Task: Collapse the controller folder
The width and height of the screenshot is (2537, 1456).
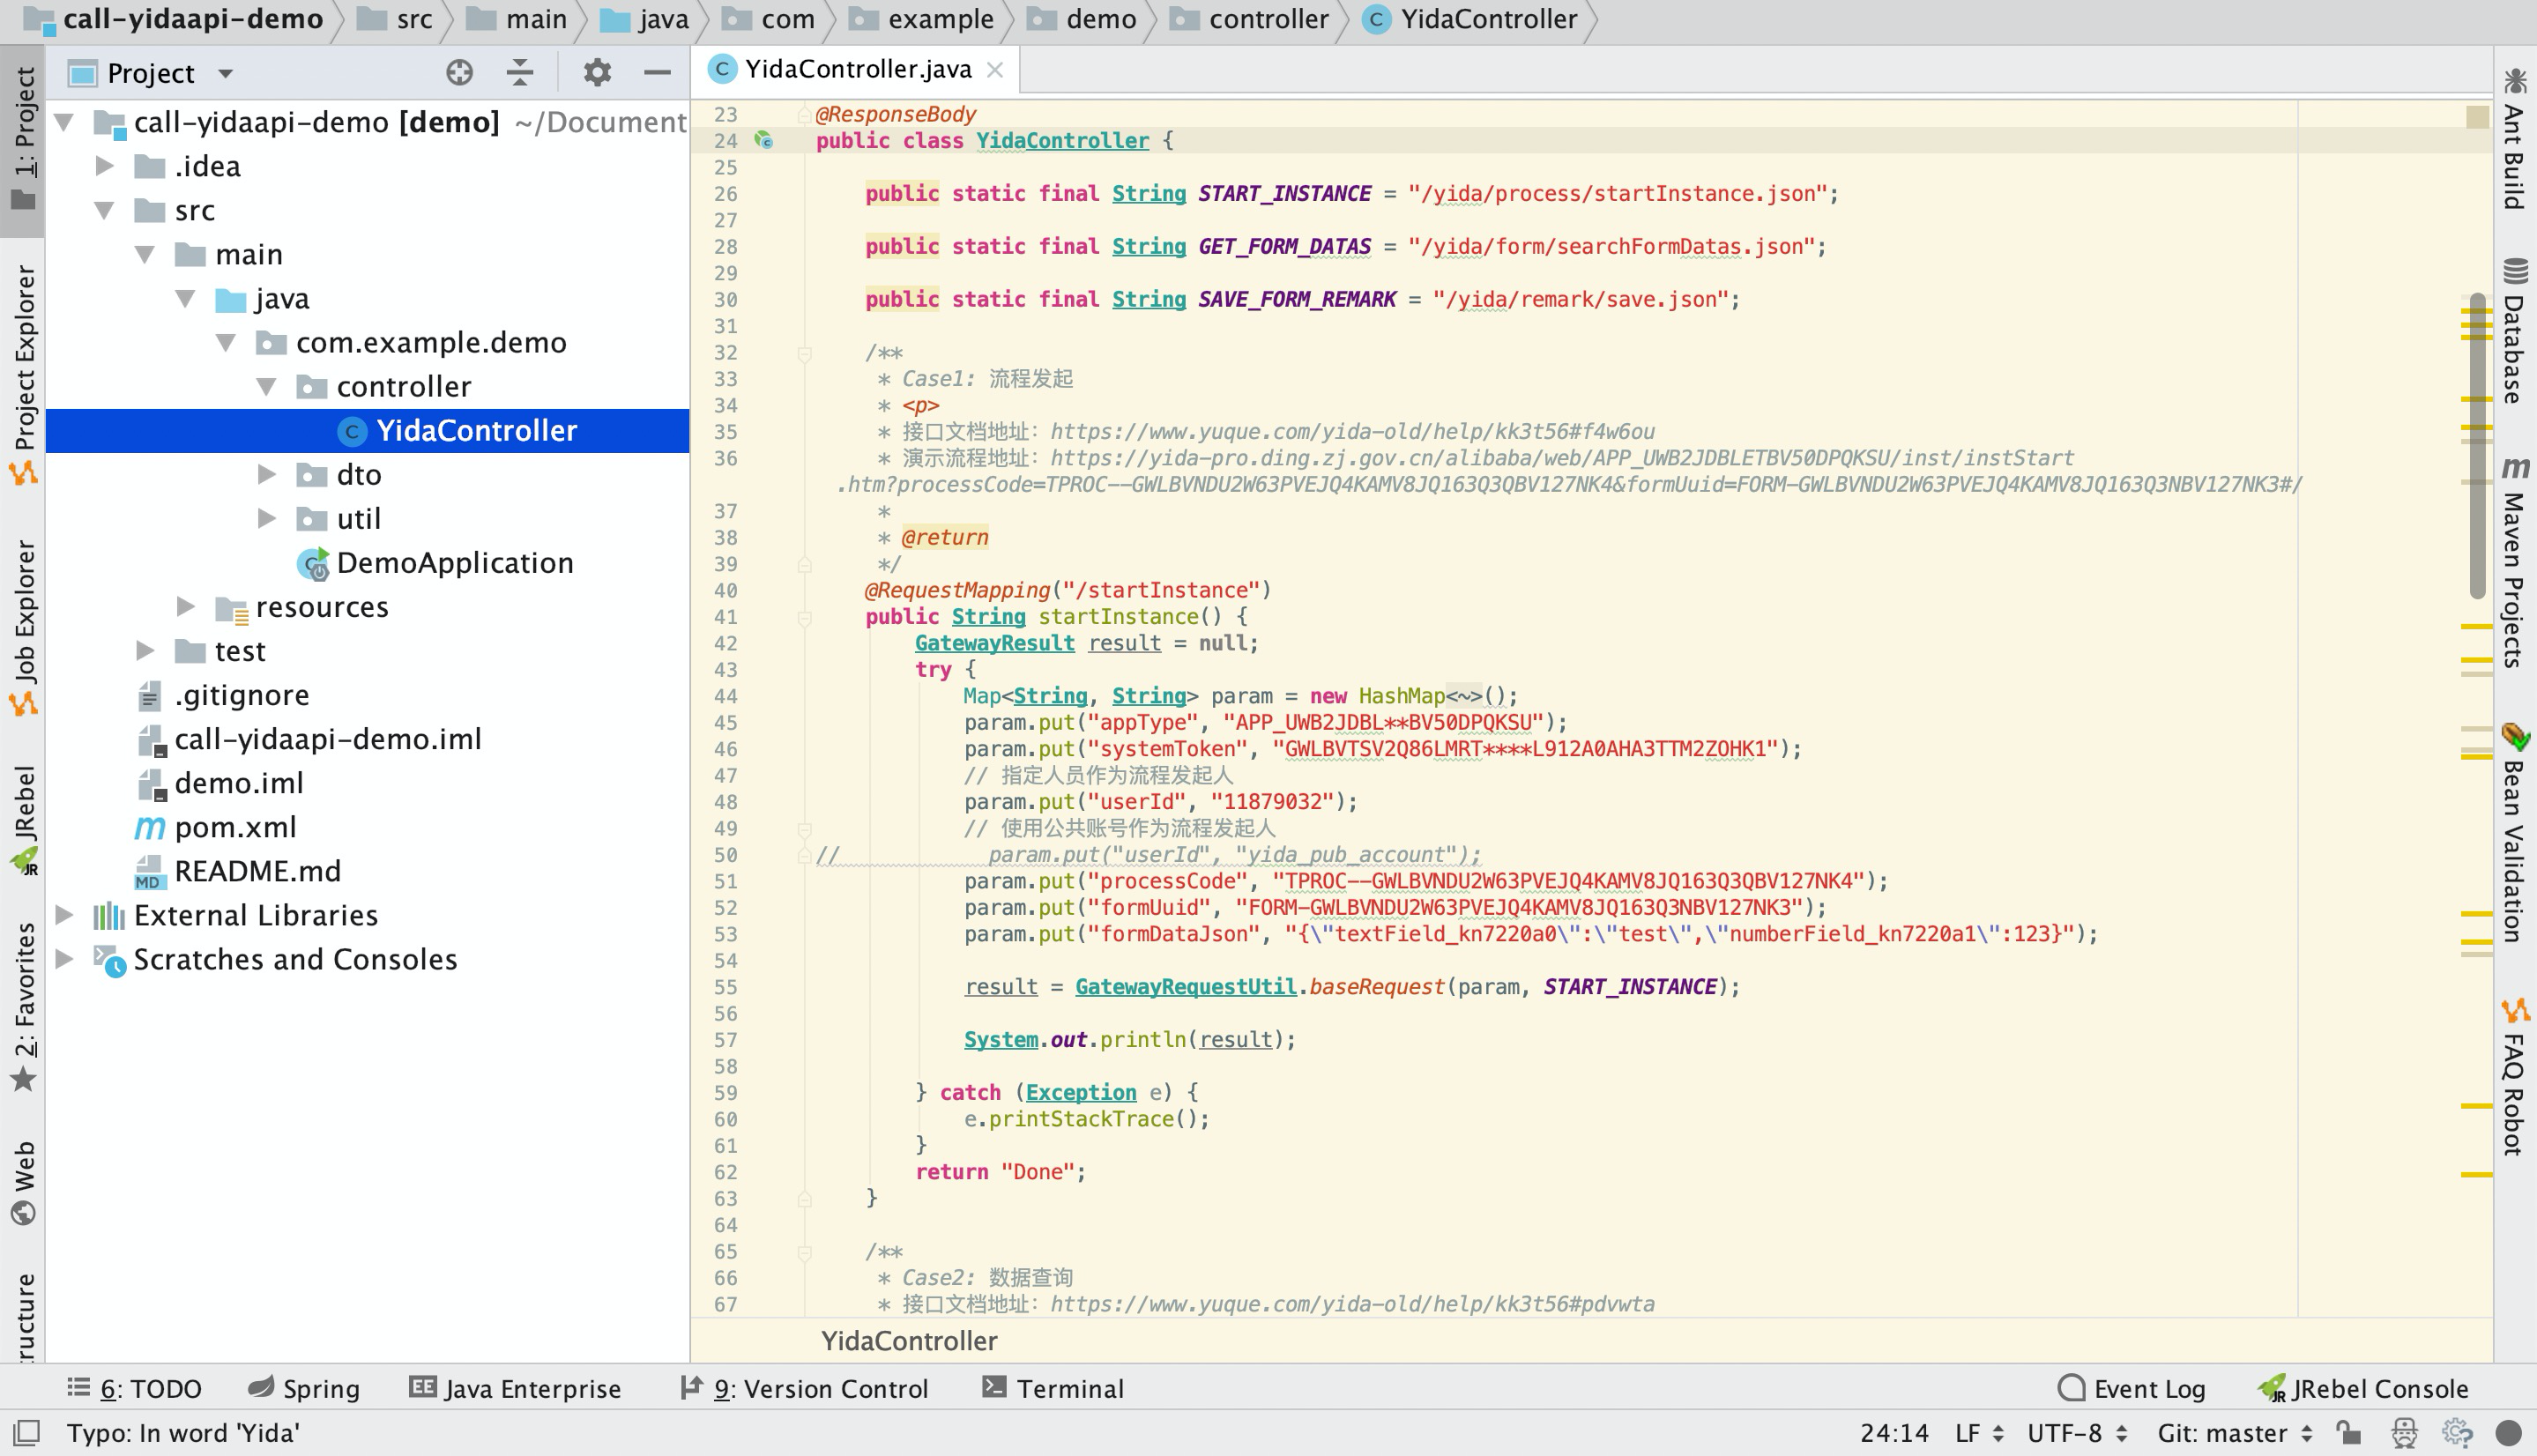Action: pos(266,386)
